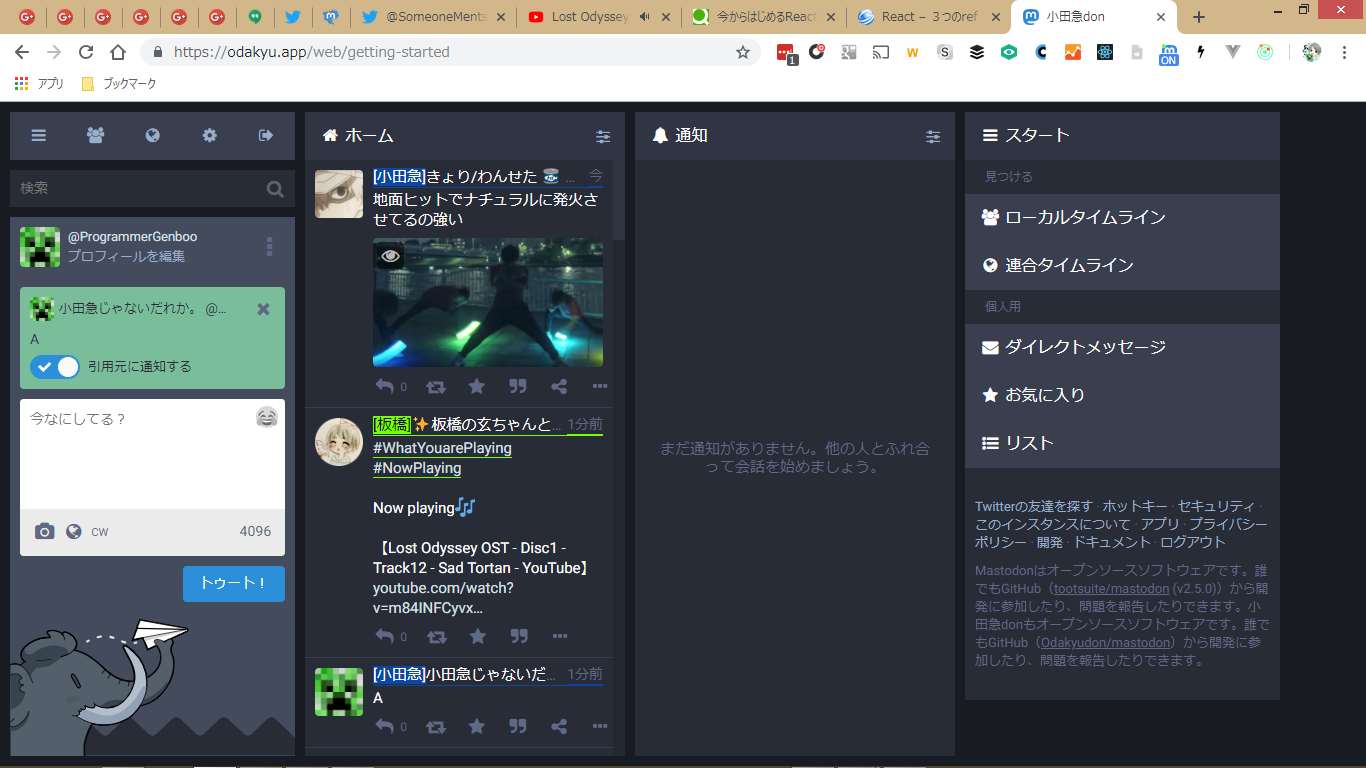Viewport: 1366px width, 768px height.
Task: Reply to the first home timeline post
Action: (x=385, y=387)
